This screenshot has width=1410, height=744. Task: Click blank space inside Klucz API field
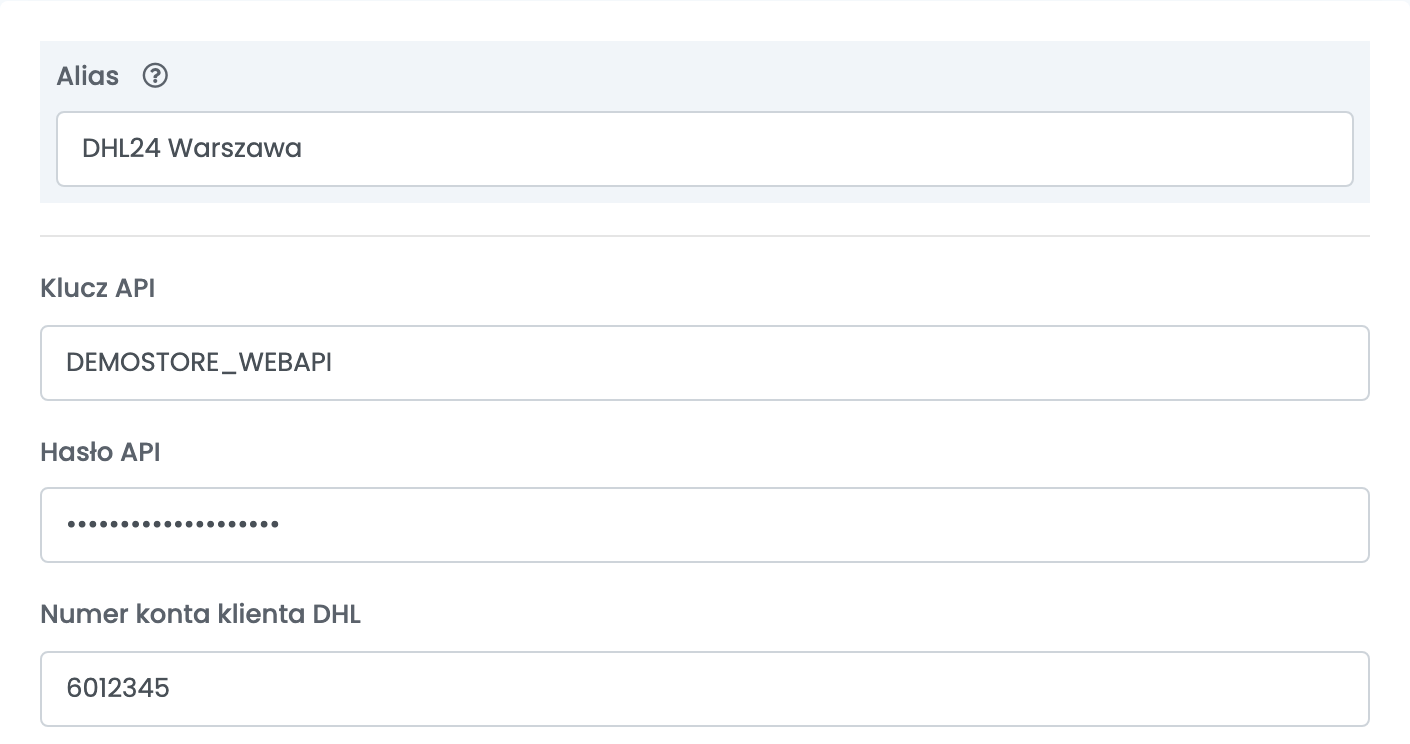(850, 363)
